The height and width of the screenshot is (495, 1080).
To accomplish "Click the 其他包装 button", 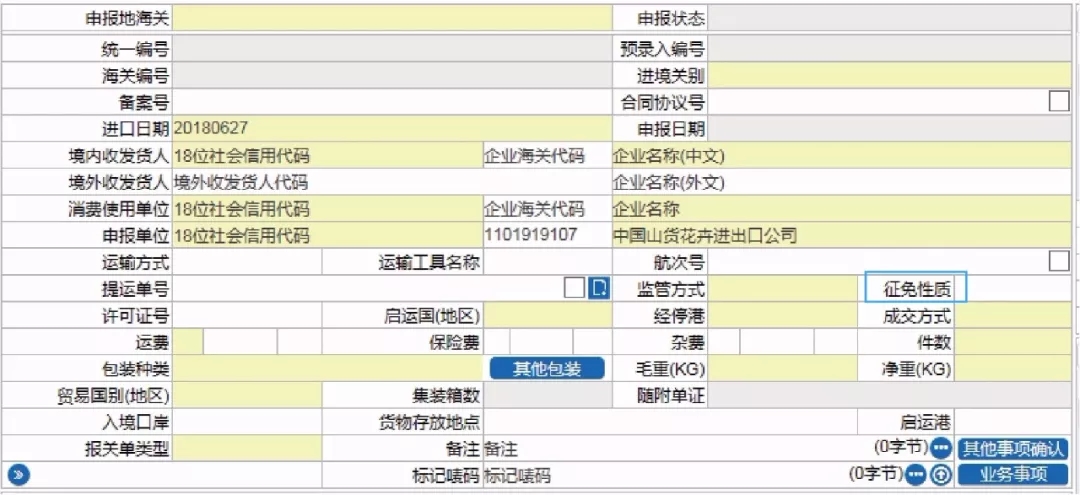I will (547, 368).
